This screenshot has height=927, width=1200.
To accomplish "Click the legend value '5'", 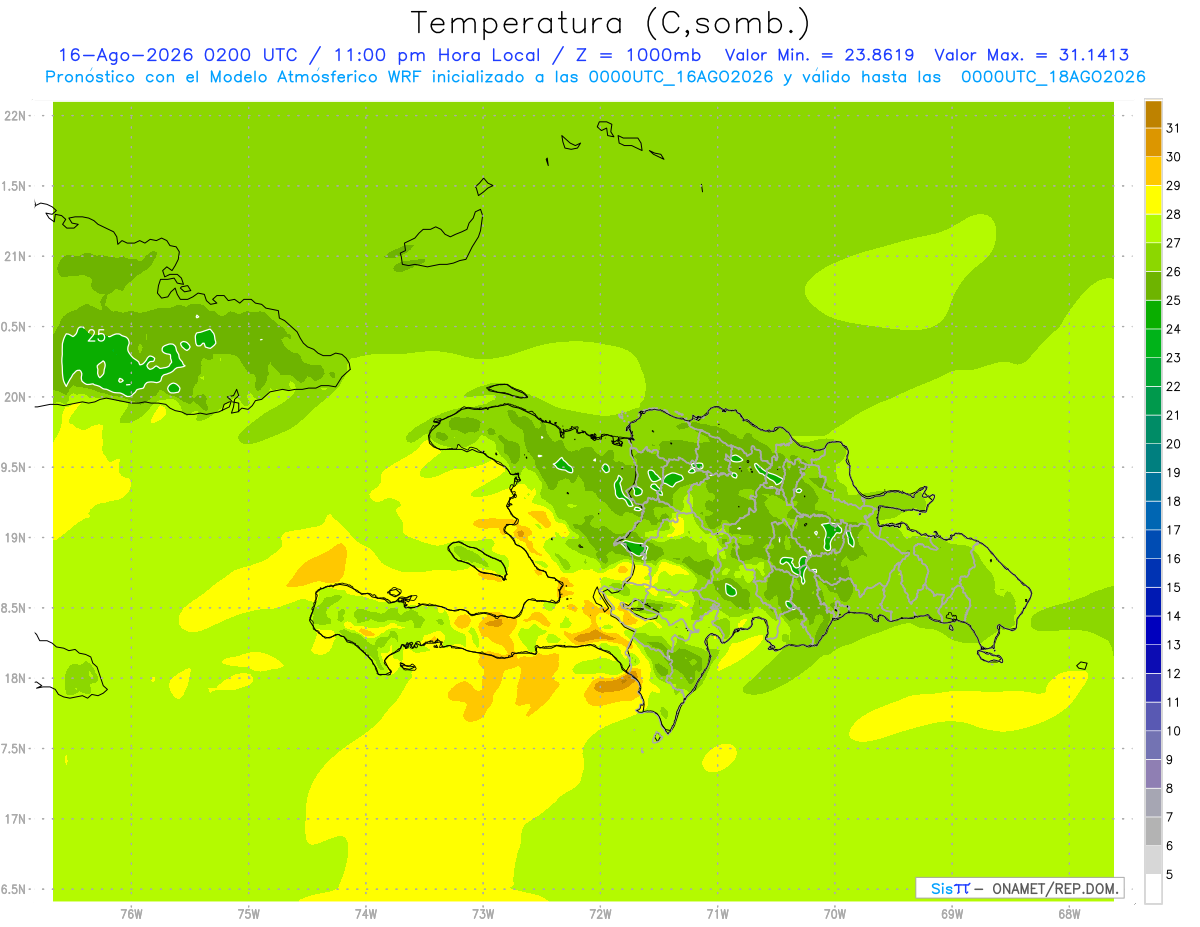I will pyautogui.click(x=1170, y=875).
